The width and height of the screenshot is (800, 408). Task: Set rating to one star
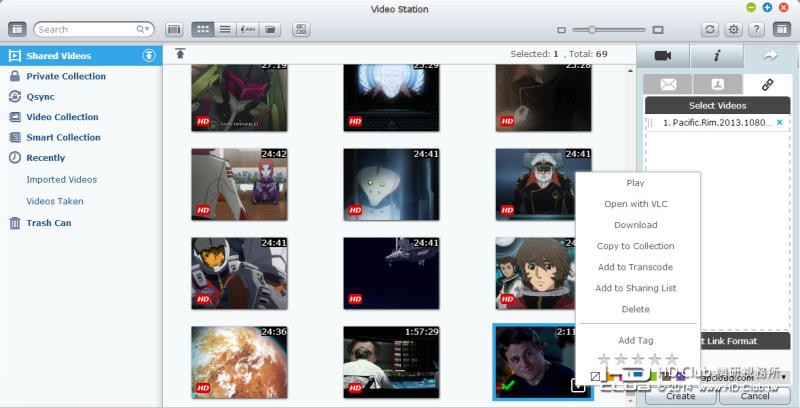pyautogui.click(x=604, y=359)
